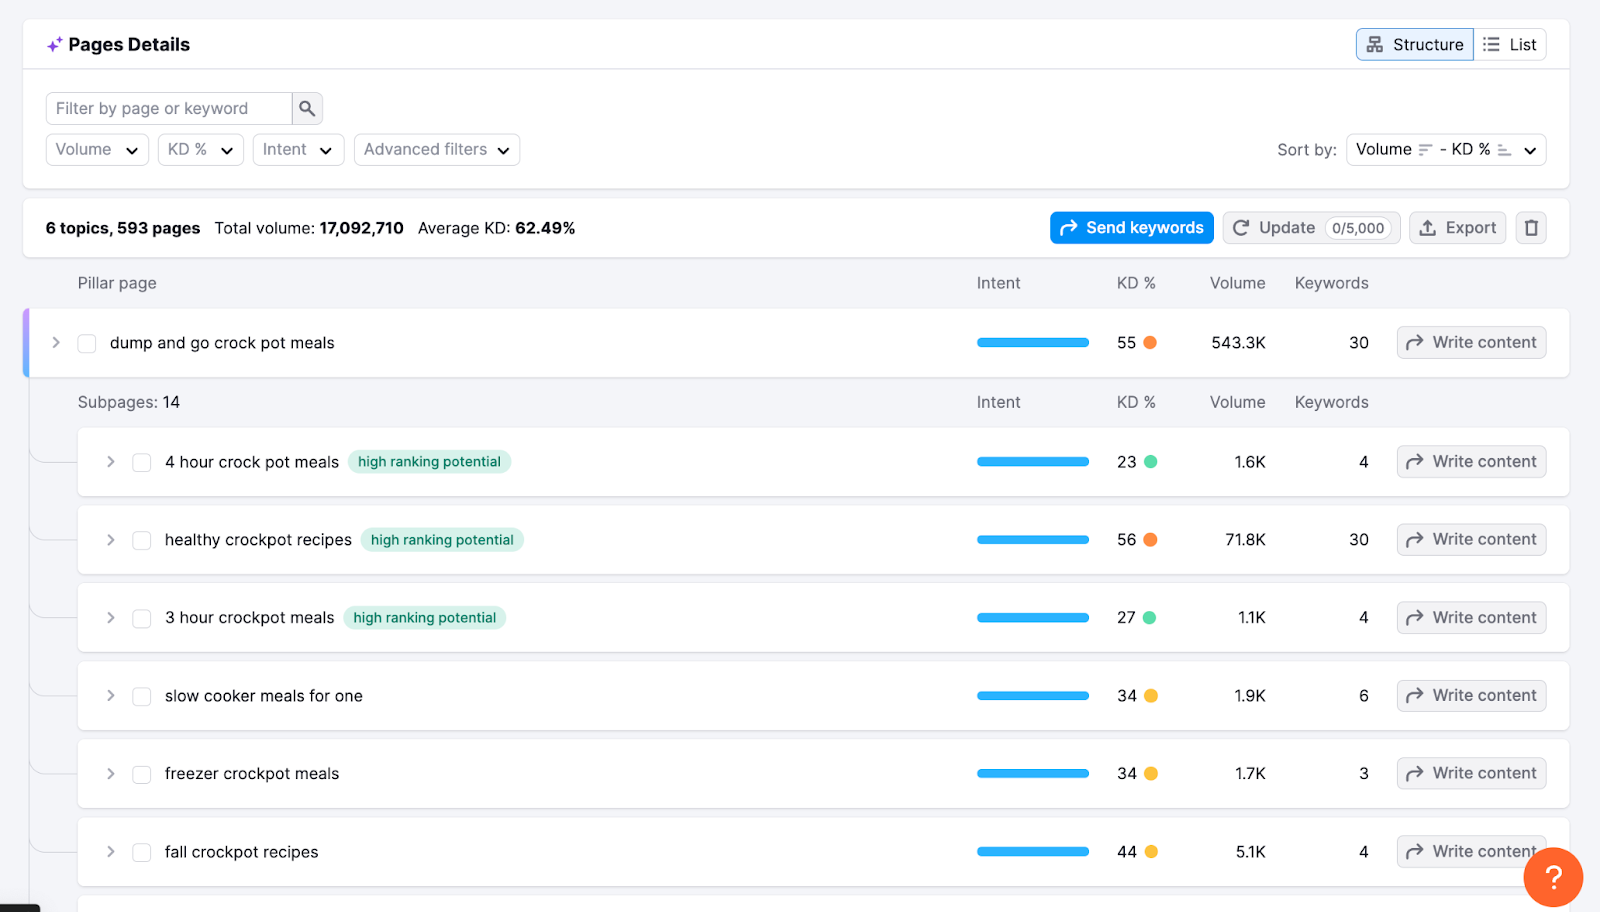Viewport: 1600px width, 912px height.
Task: Click yellow KD dot for fall crockpot recipes
Action: pos(1151,852)
